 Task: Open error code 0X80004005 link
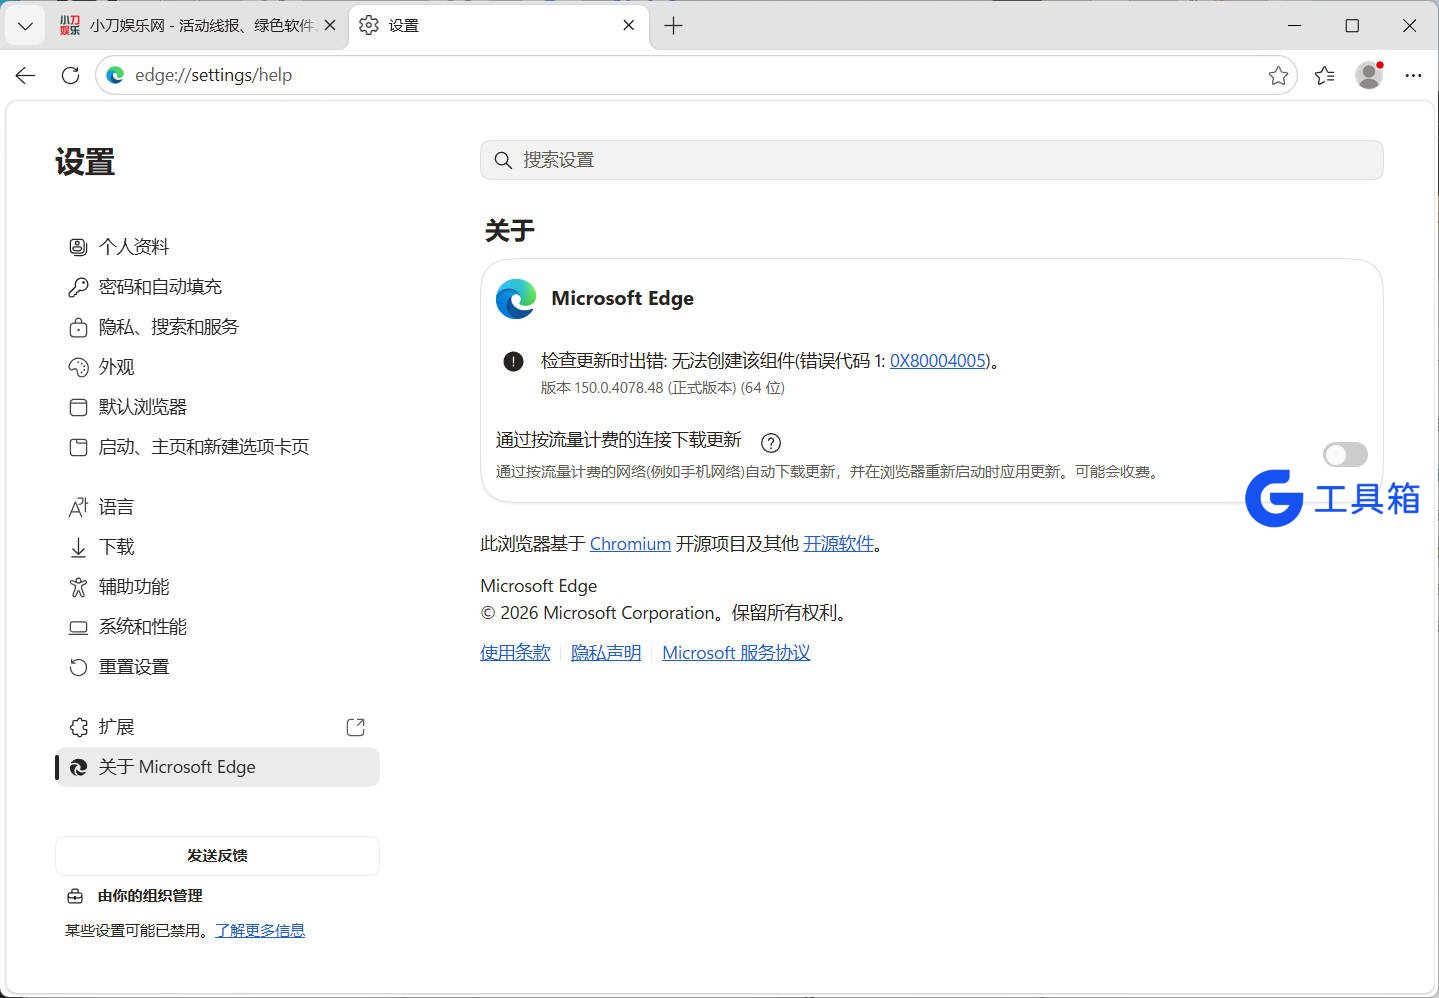point(938,361)
